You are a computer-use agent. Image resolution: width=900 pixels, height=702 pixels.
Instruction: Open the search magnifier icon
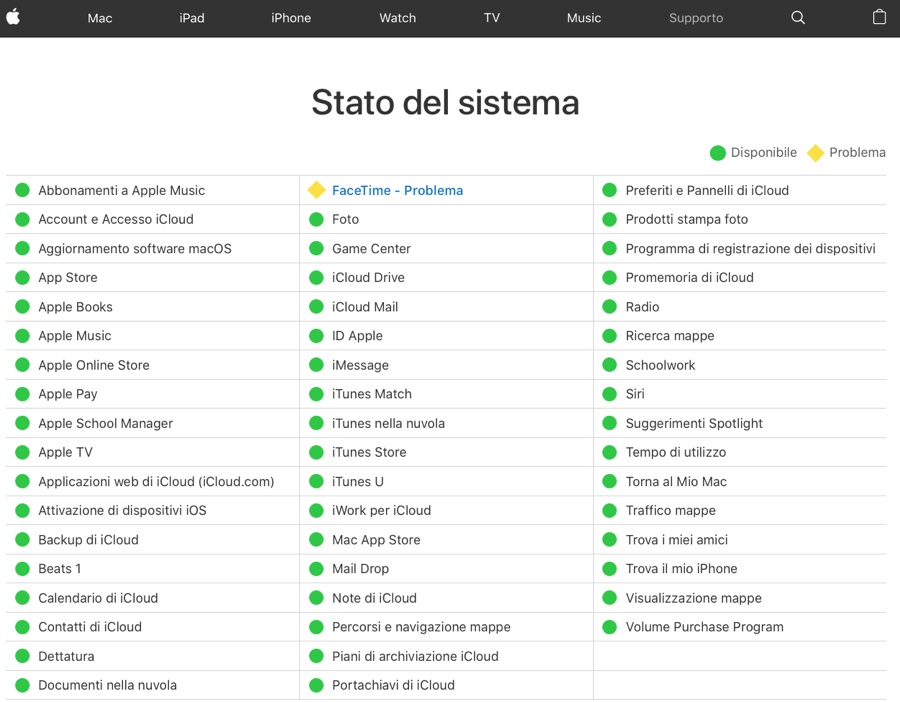click(x=798, y=18)
